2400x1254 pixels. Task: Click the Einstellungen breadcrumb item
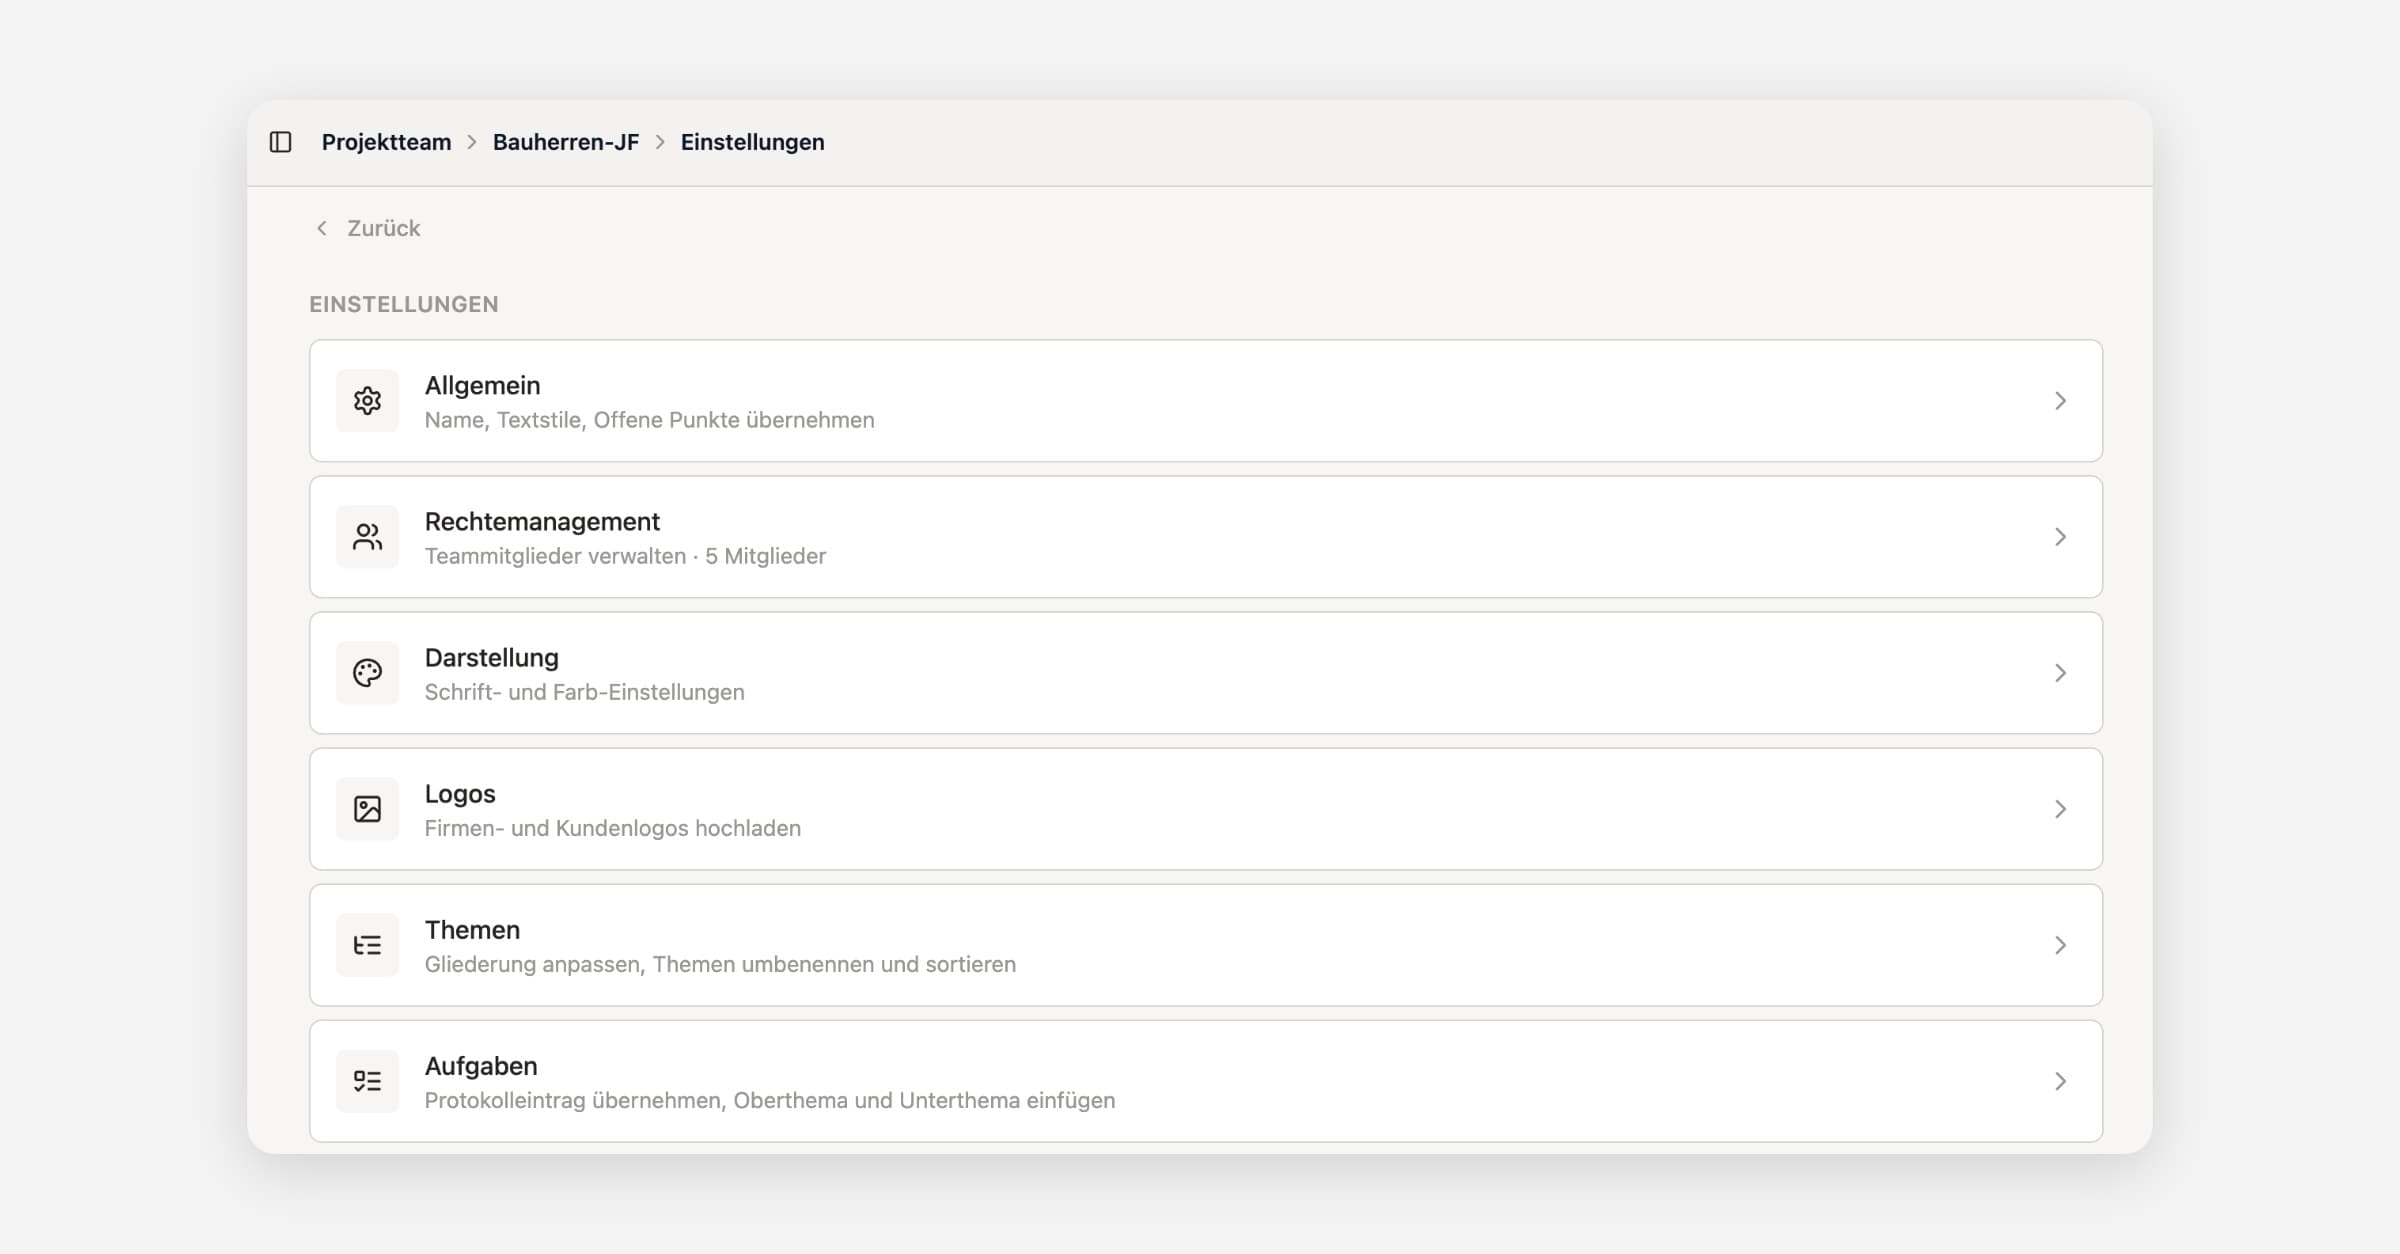[x=752, y=142]
